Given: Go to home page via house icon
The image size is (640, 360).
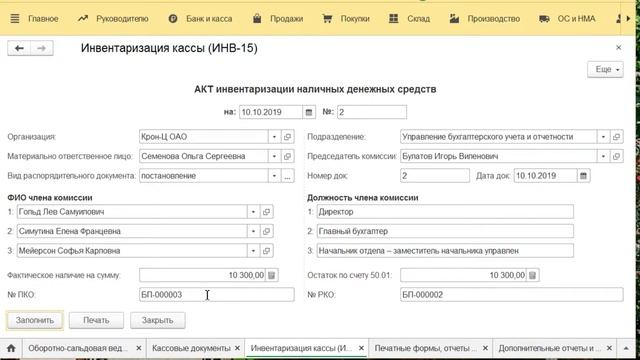Looking at the screenshot, I should click(11, 348).
